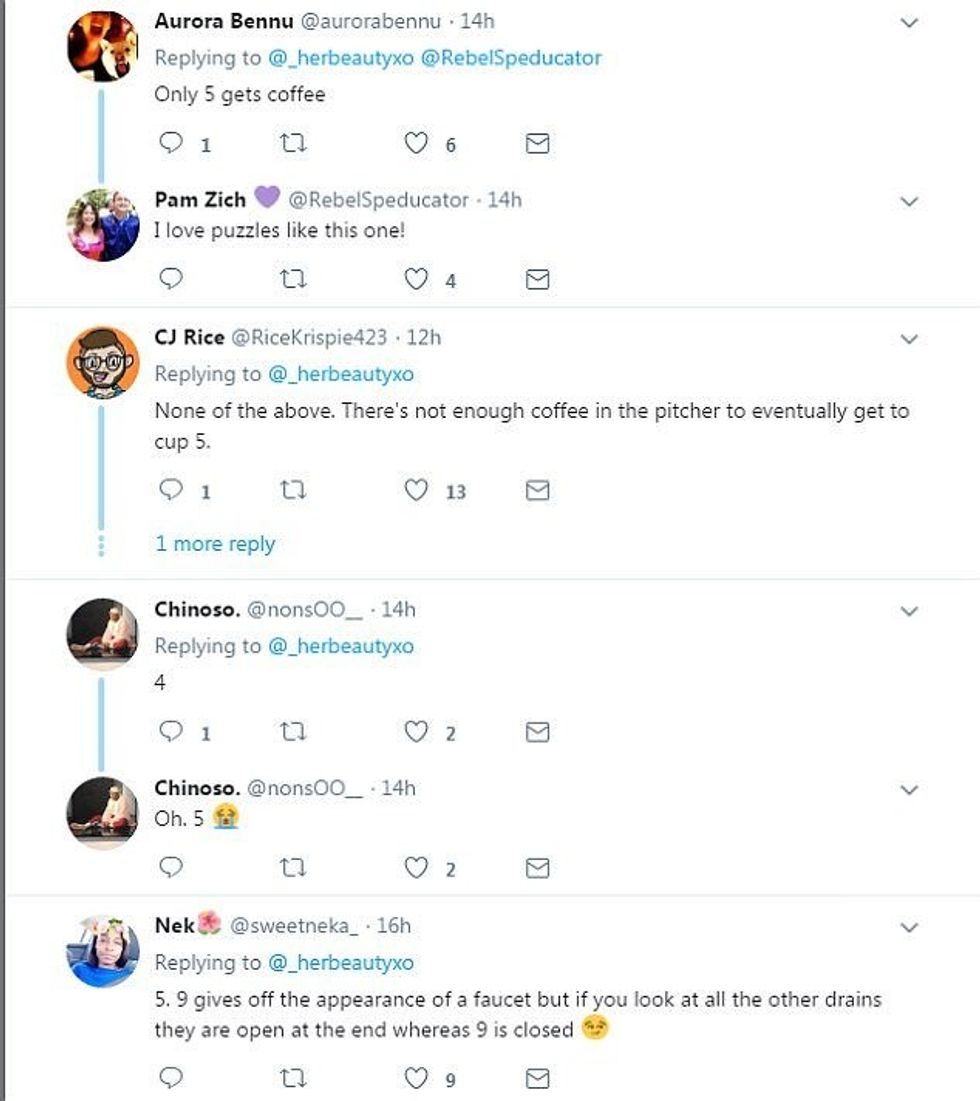980x1101 pixels.
Task: Retweet Nek's tweet about cup 9
Action: [294, 1078]
